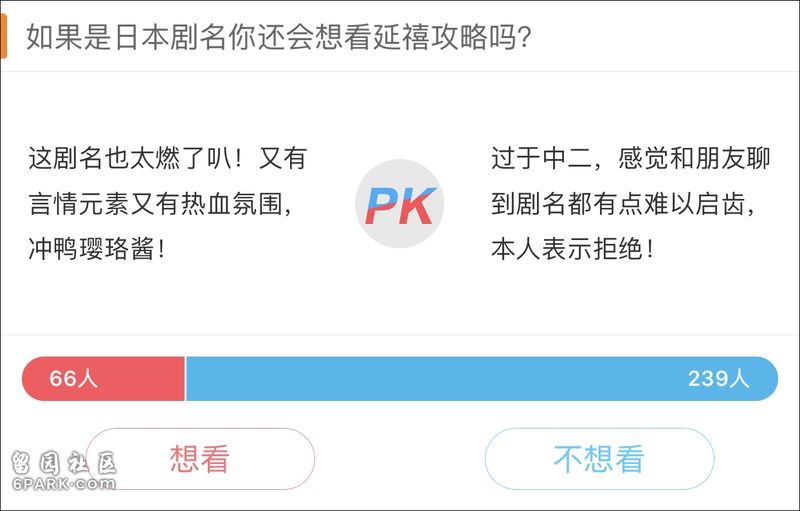This screenshot has width=800, height=511.
Task: Click the line 言情元素又有热血氛围
Action: 160,204
